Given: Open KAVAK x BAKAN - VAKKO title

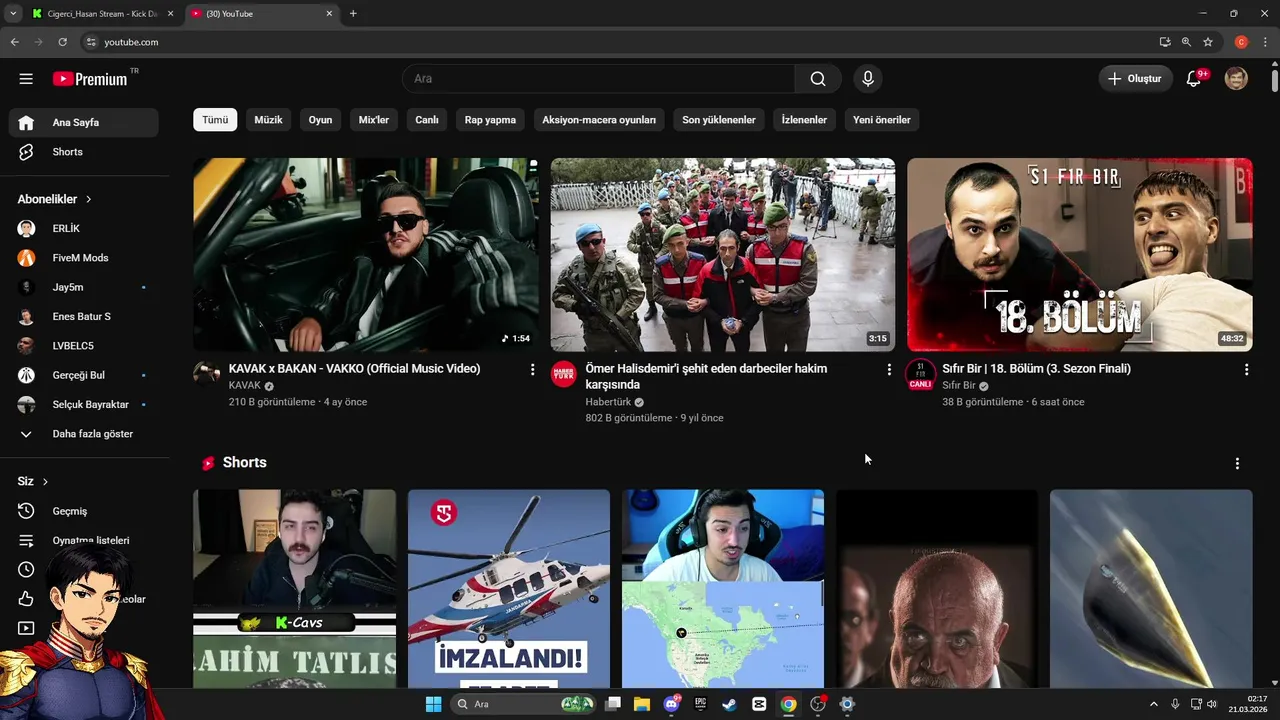Looking at the screenshot, I should 355,369.
